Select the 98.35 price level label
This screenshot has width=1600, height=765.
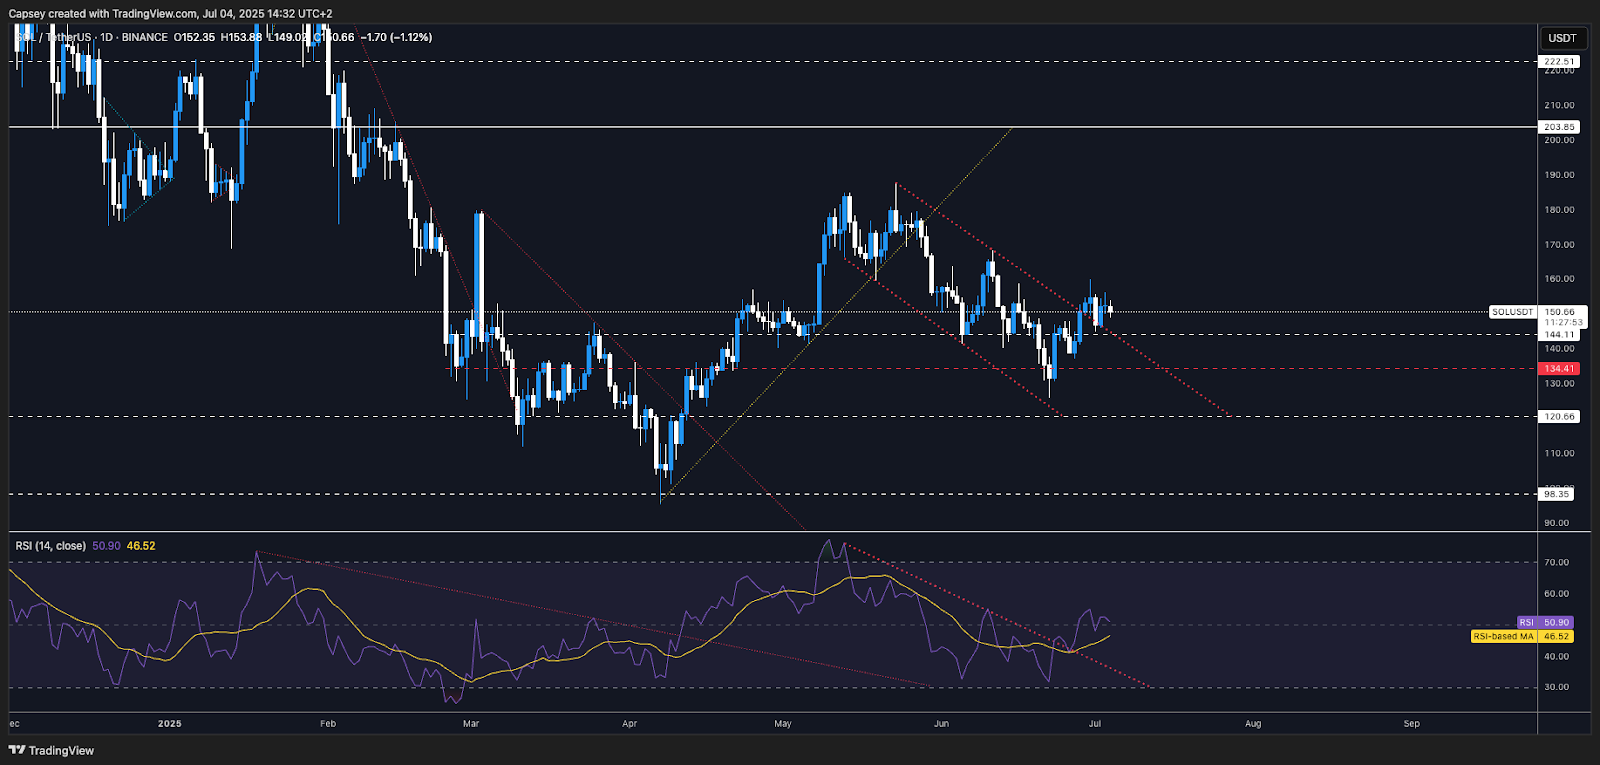click(1557, 494)
